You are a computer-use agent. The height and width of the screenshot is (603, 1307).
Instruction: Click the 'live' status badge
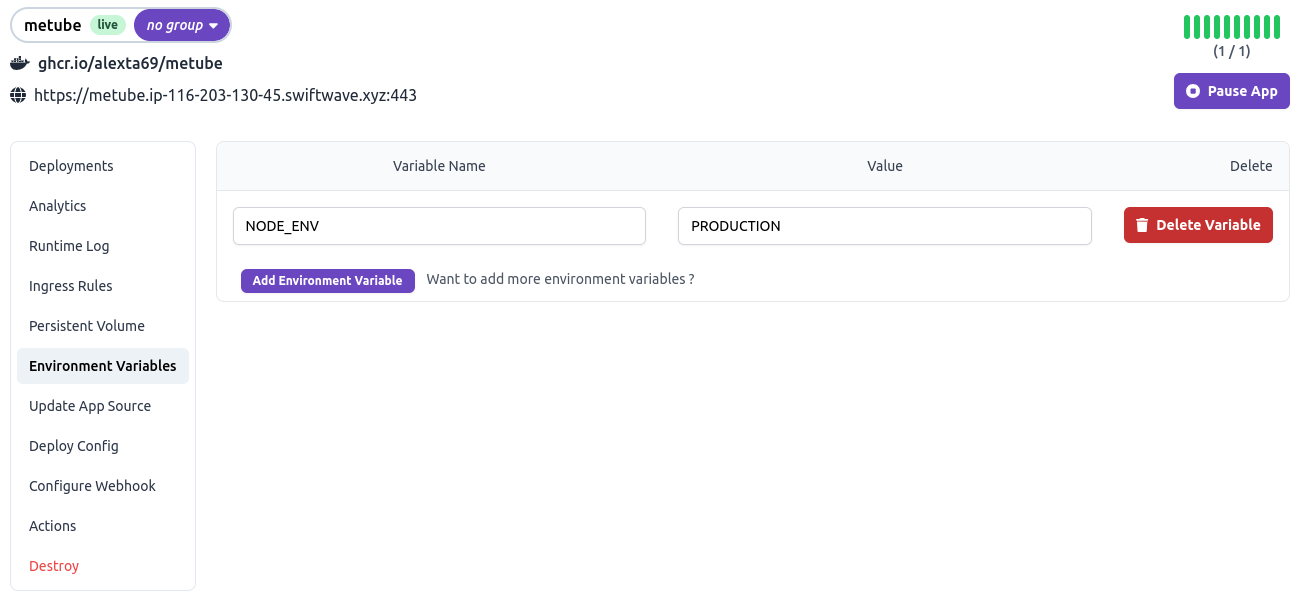click(108, 25)
